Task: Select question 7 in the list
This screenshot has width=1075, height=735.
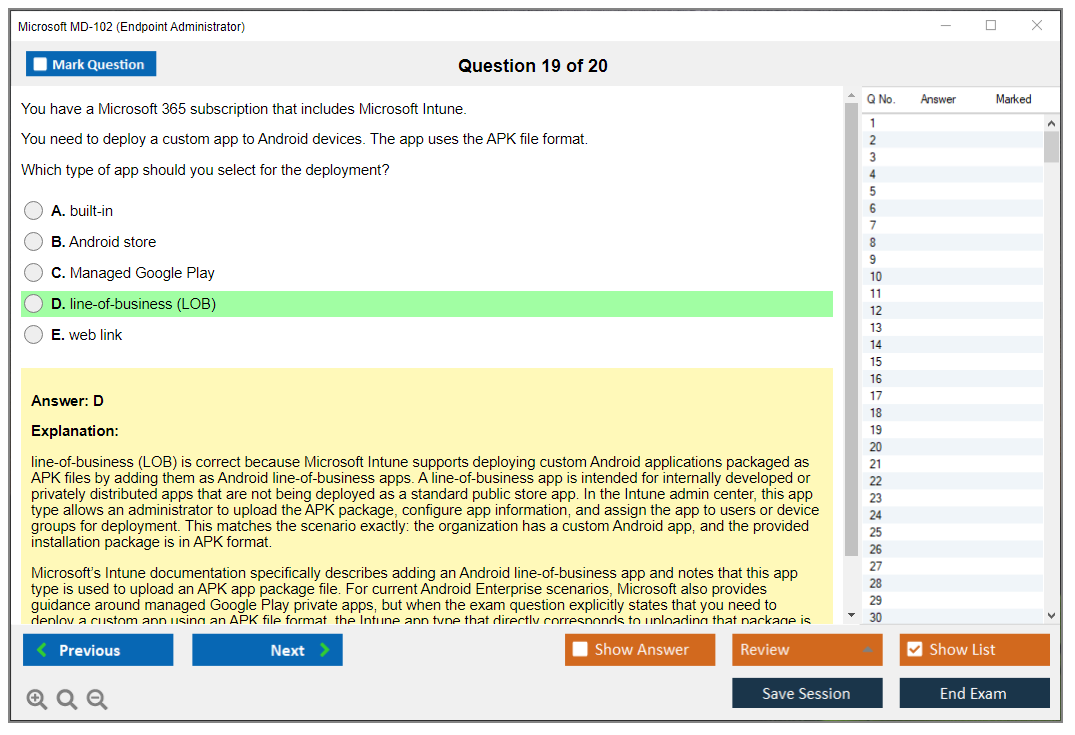Action: point(953,225)
